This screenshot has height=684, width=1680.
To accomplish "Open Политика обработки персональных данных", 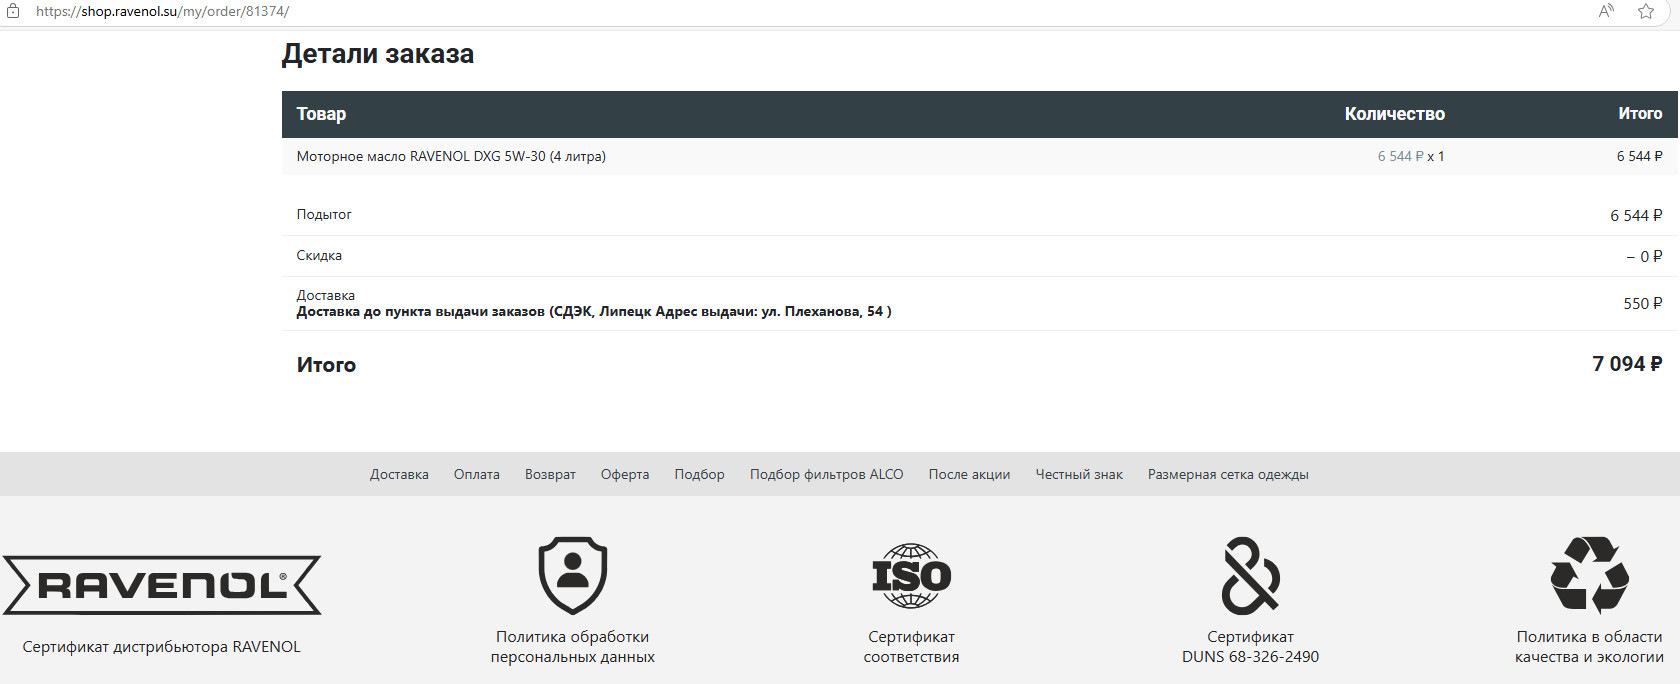I will 573,647.
